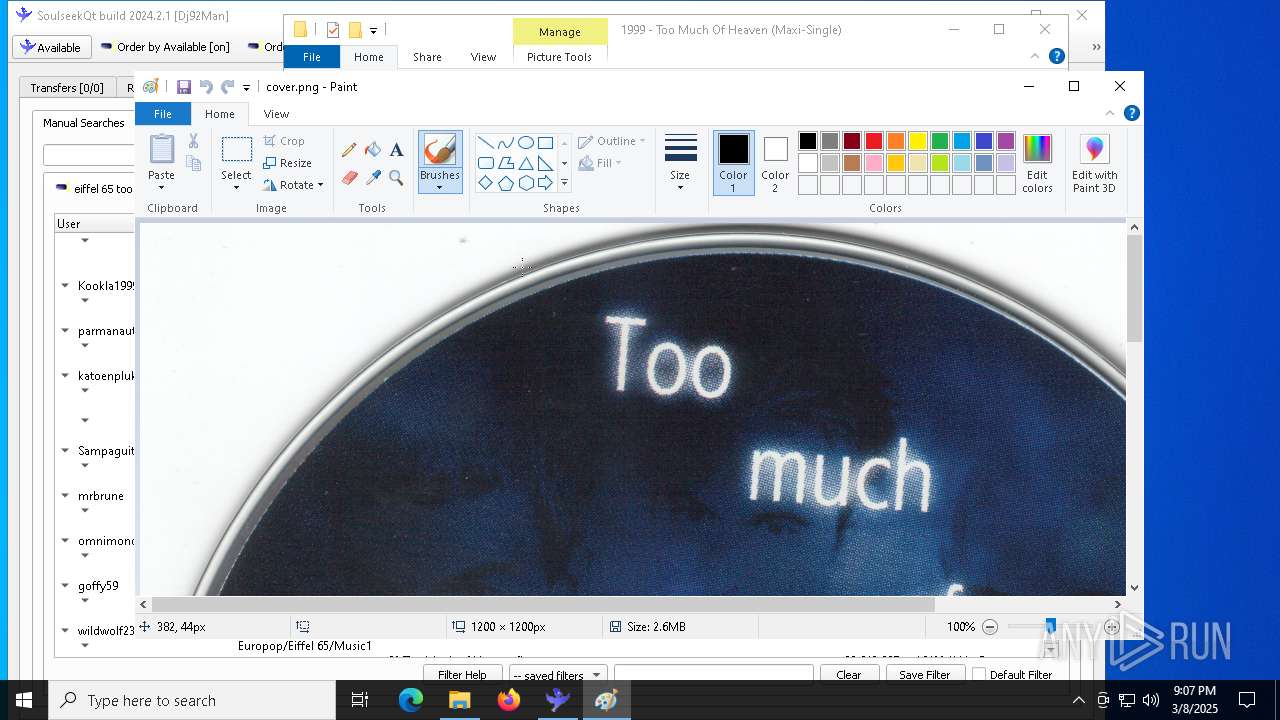This screenshot has height=720, width=1280.
Task: Select the Magnifier tool
Action: [396, 178]
